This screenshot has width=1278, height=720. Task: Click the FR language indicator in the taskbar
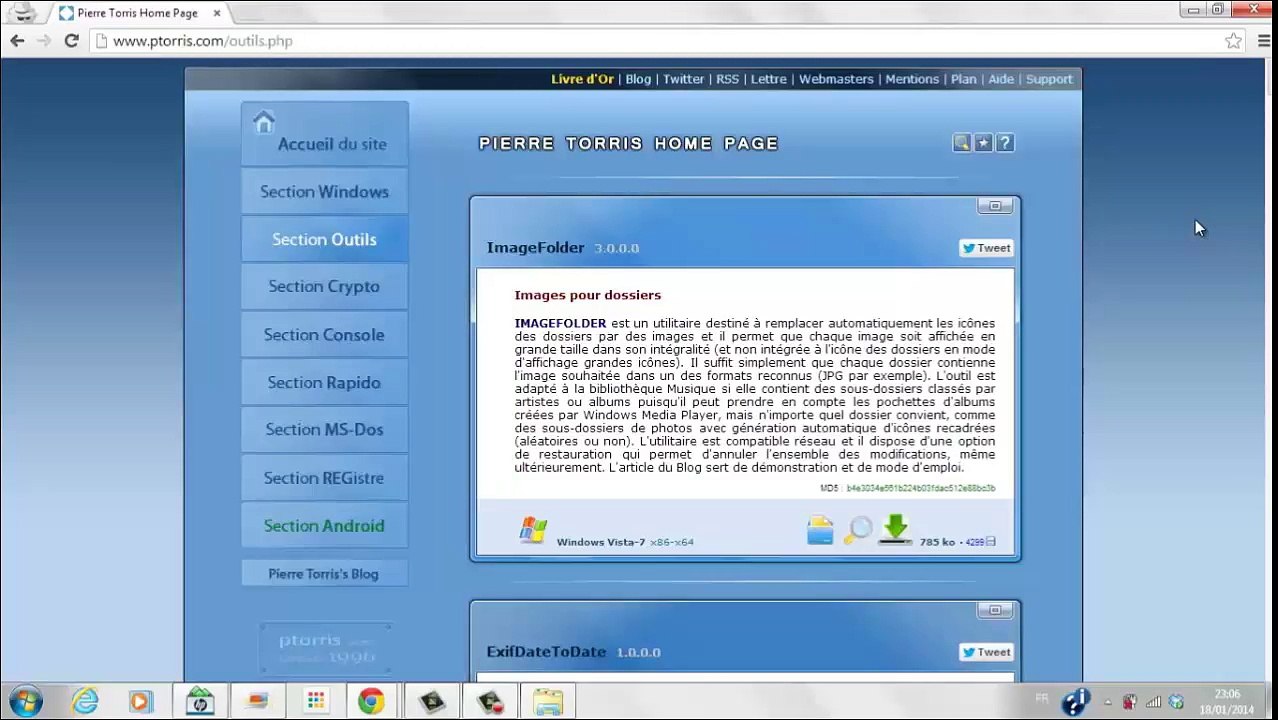pyautogui.click(x=1042, y=697)
